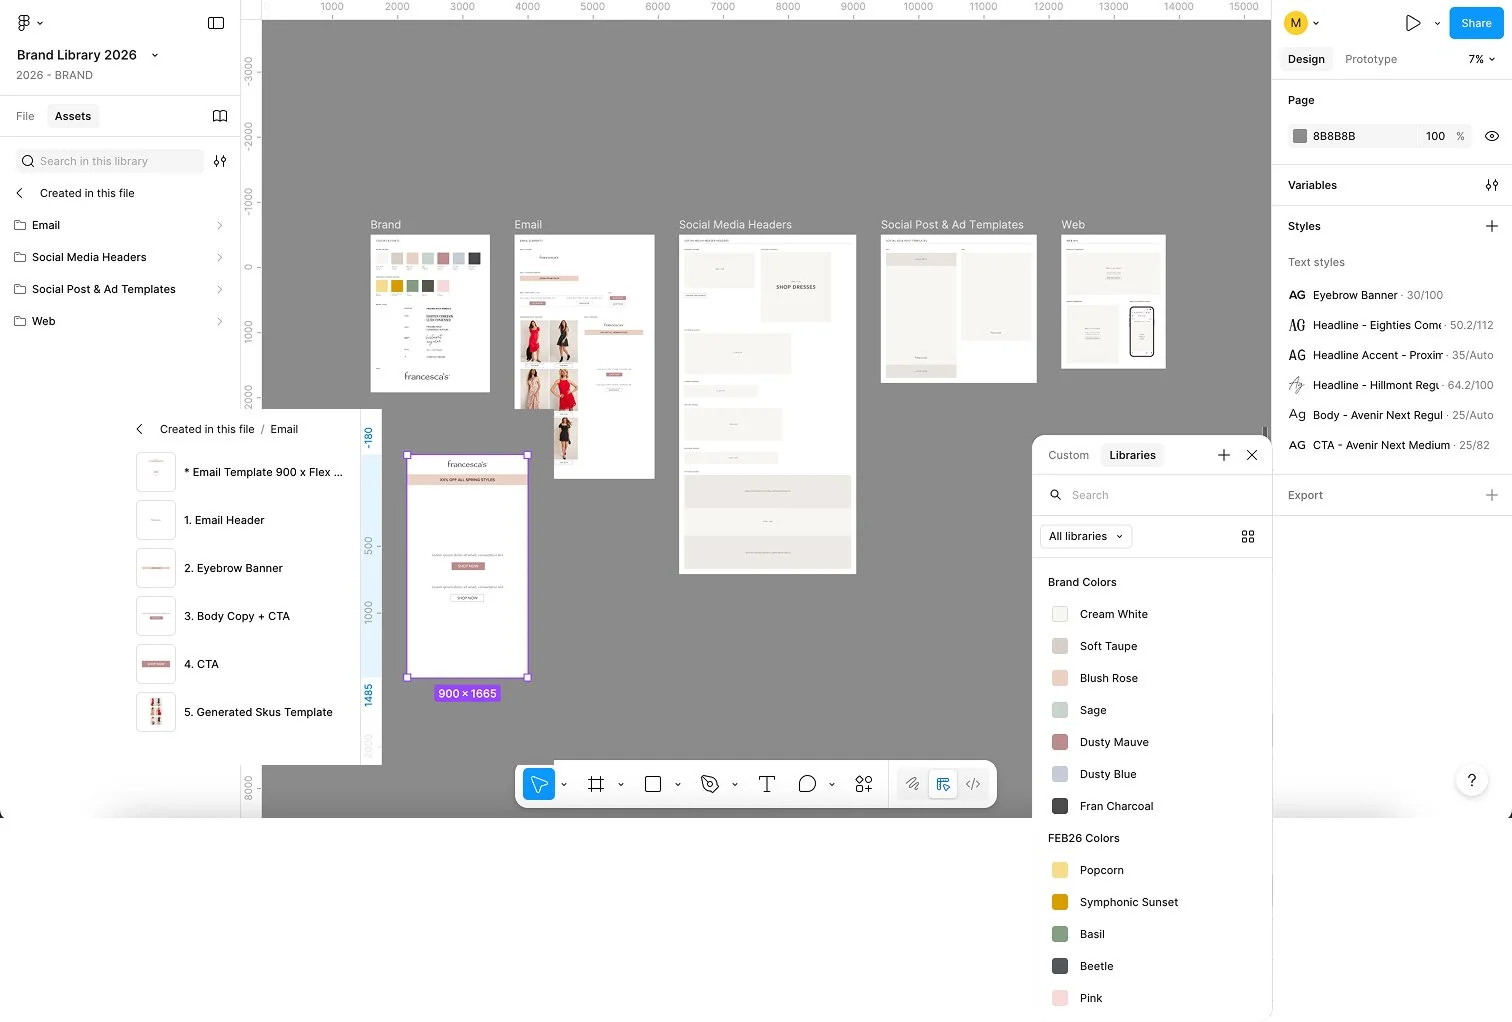Open the 7% zoom dropdown
This screenshot has height=1022, width=1512.
(x=1480, y=59)
